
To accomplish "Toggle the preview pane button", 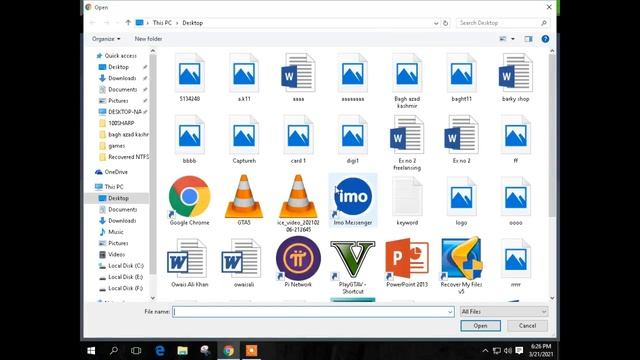I will tap(528, 39).
